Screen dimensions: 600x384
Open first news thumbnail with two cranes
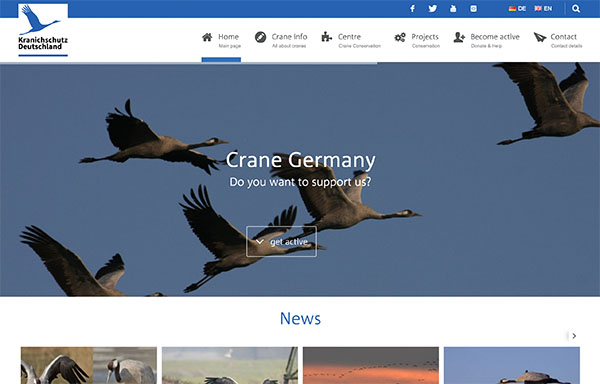coord(89,365)
